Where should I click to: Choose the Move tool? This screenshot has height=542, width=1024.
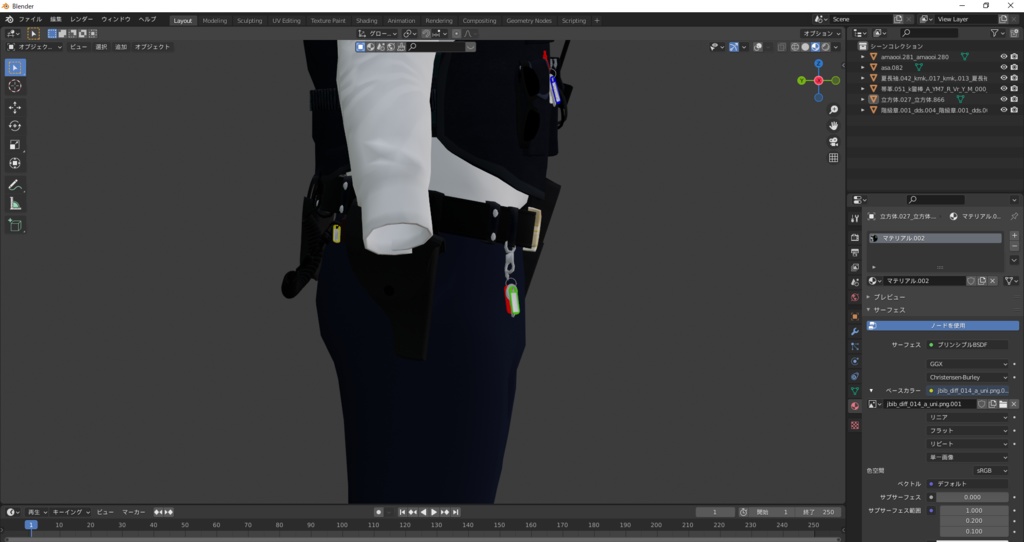(15, 107)
